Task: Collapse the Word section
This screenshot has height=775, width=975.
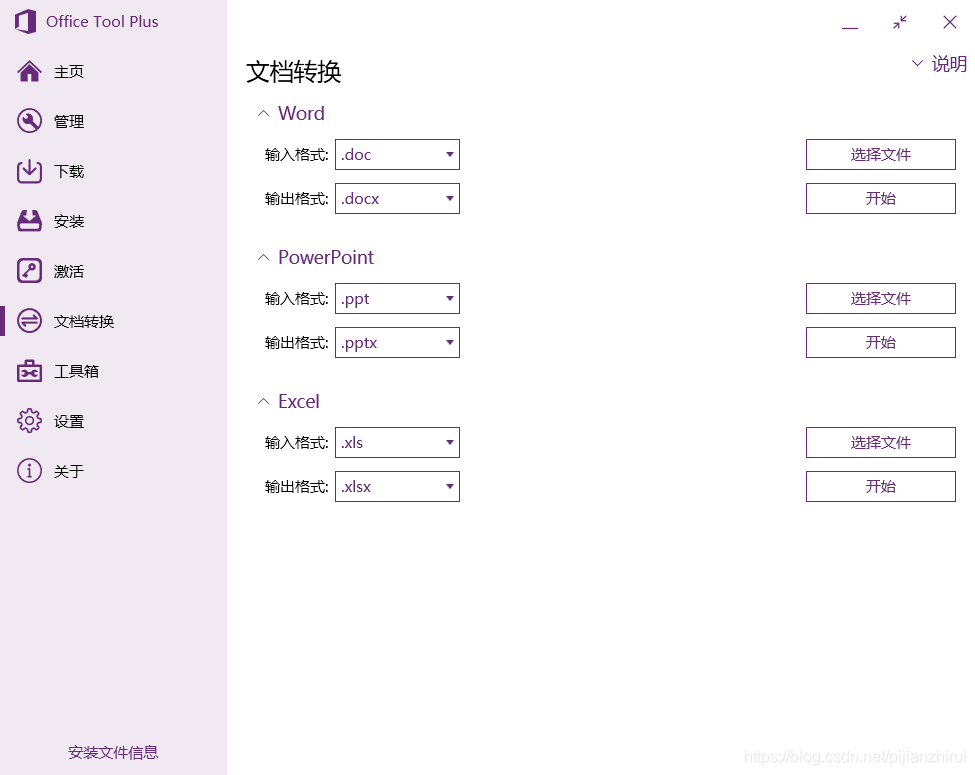Action: click(264, 113)
